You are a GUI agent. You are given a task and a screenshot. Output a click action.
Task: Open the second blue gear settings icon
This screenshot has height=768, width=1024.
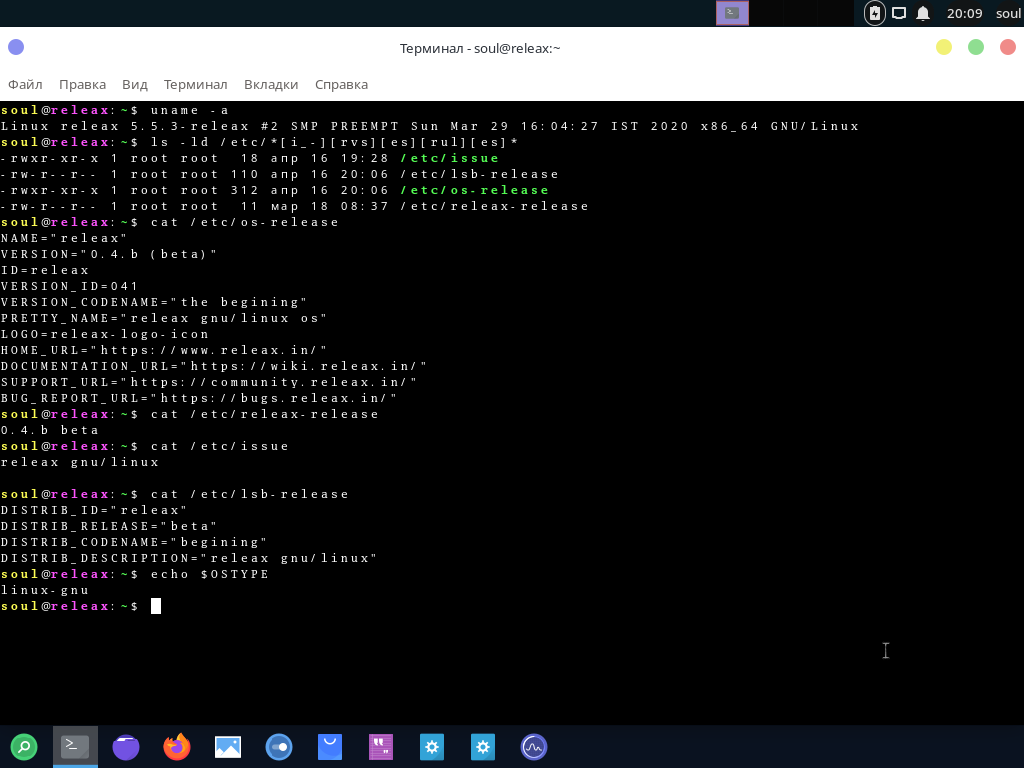tap(483, 746)
